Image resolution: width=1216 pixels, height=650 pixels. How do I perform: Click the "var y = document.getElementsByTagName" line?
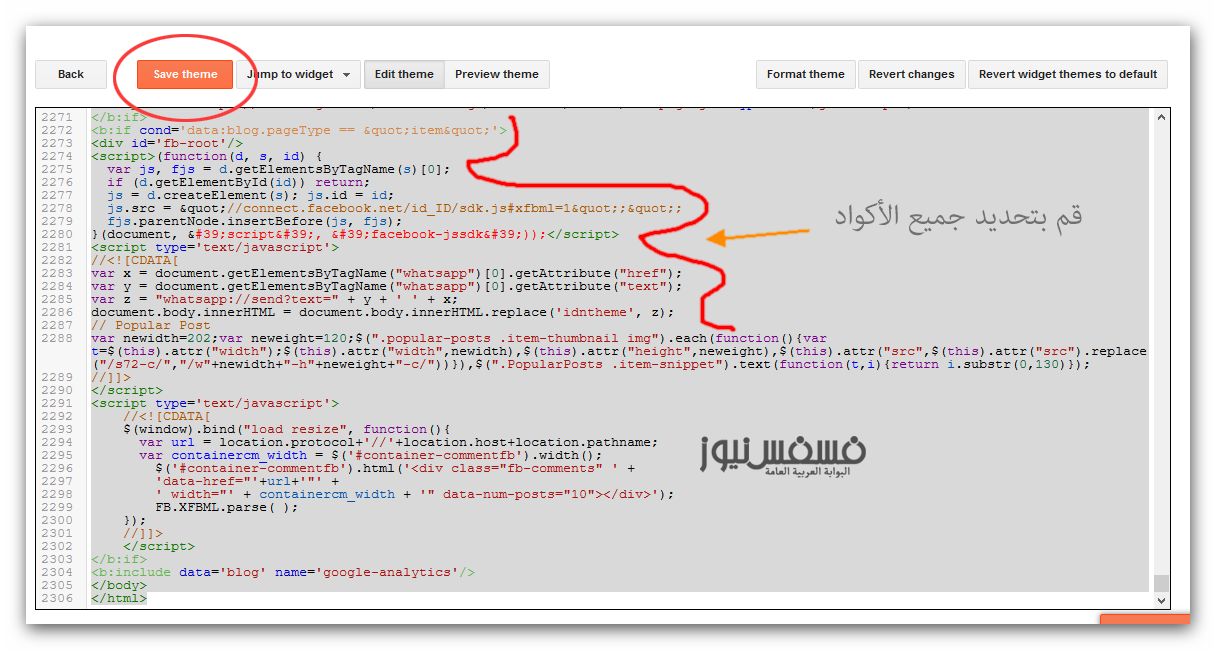[386, 286]
